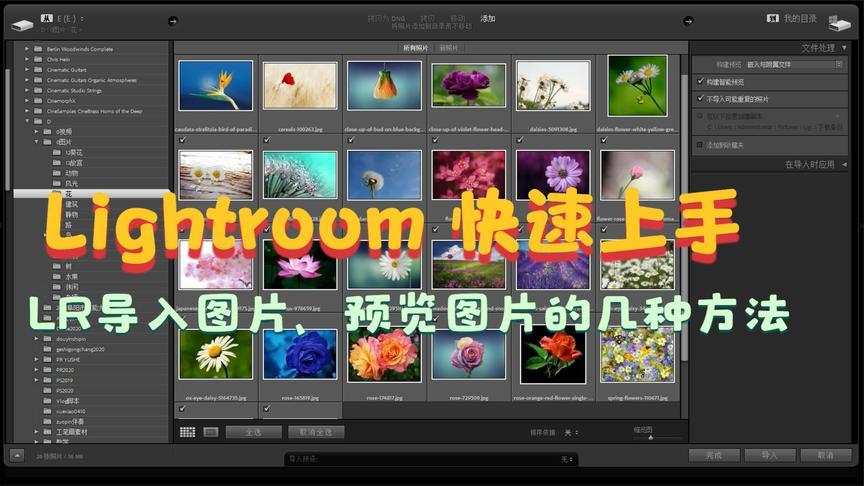Click the folder icon for 动物

click(57, 173)
